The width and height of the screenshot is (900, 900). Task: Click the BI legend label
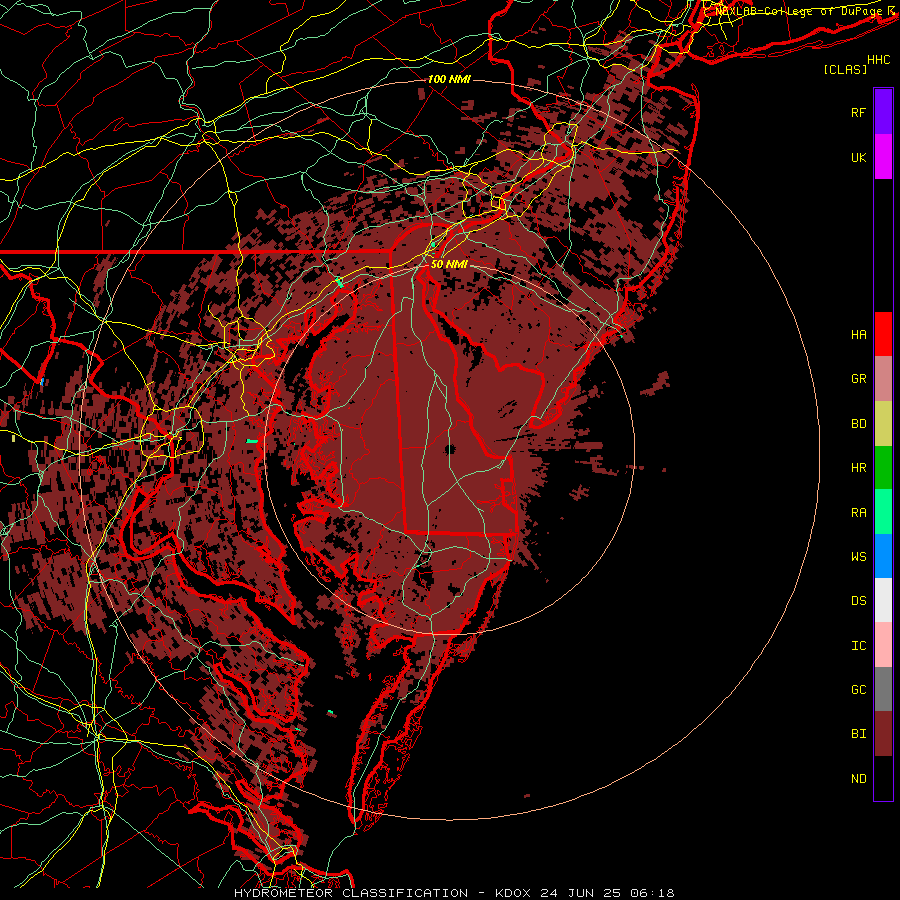click(x=858, y=734)
